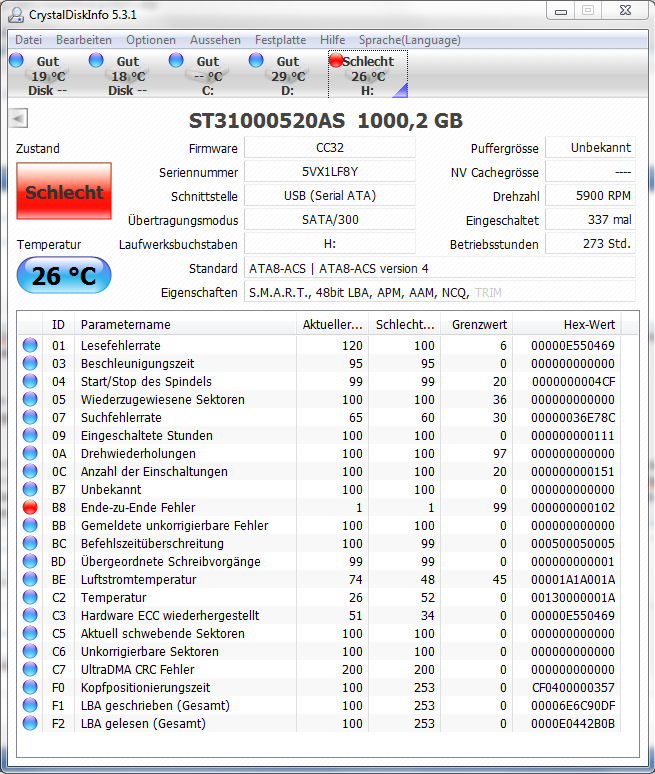Viewport: 655px width, 774px height.
Task: Open the Sprache(Language) menu
Action: (x=410, y=40)
